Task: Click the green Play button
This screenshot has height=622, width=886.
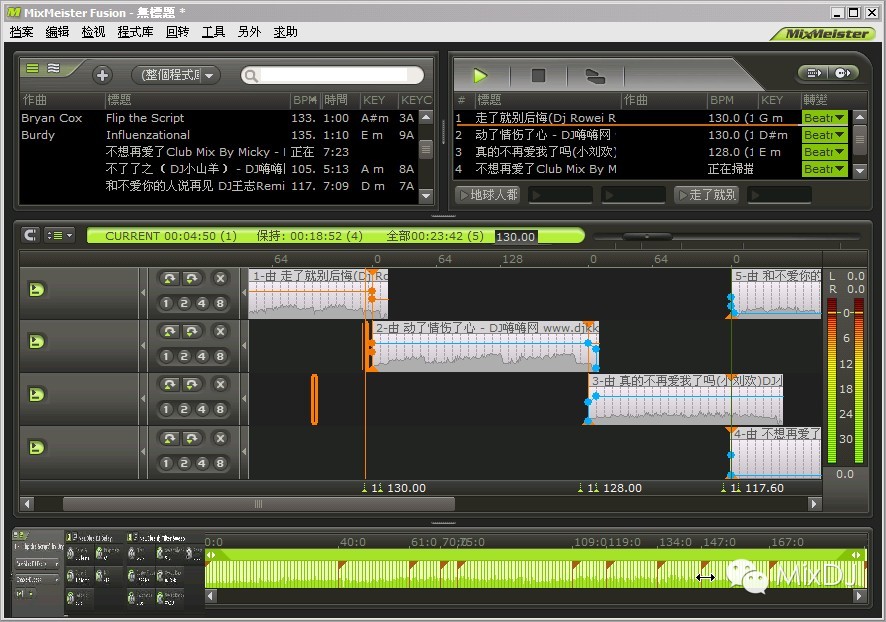Action: [480, 75]
